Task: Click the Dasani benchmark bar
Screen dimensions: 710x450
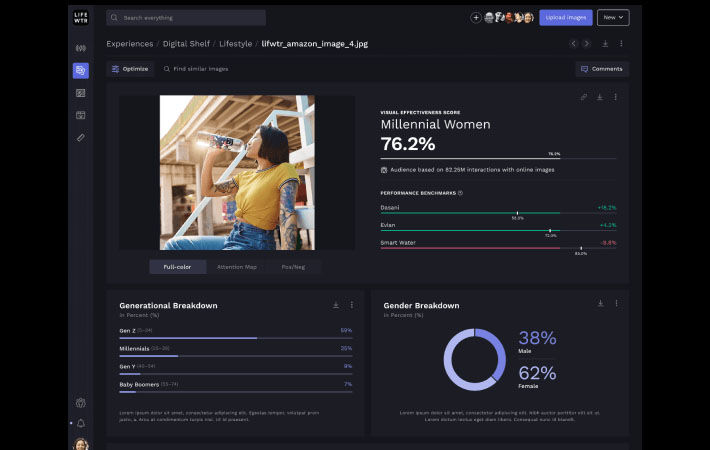Action: pyautogui.click(x=498, y=213)
